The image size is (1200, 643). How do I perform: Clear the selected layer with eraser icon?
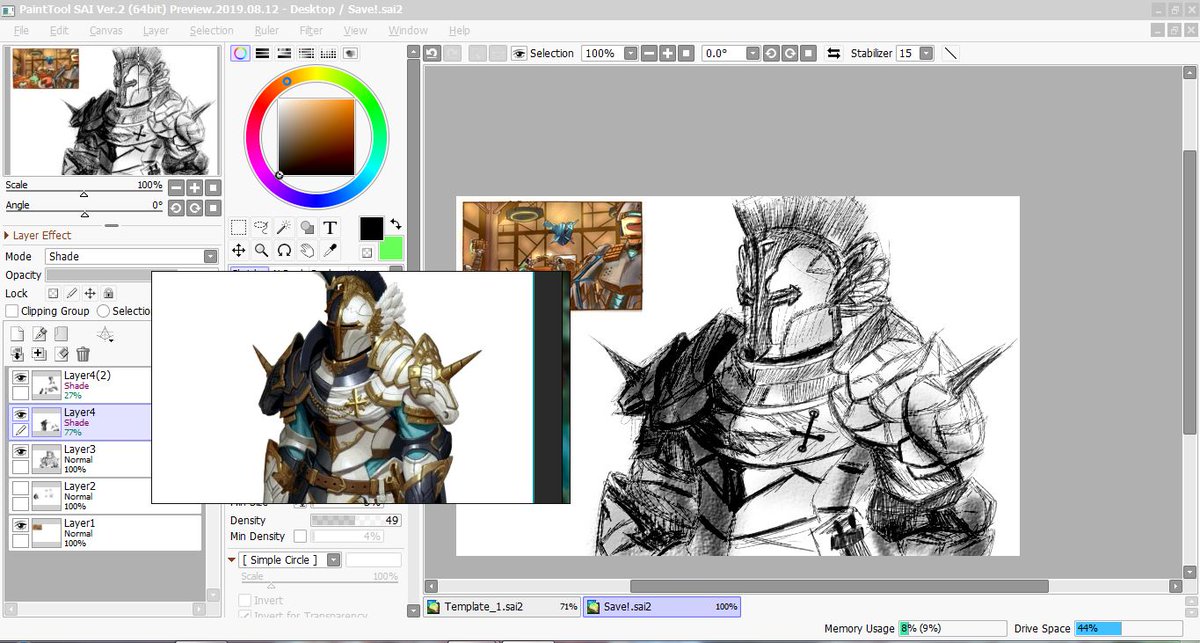coord(61,354)
